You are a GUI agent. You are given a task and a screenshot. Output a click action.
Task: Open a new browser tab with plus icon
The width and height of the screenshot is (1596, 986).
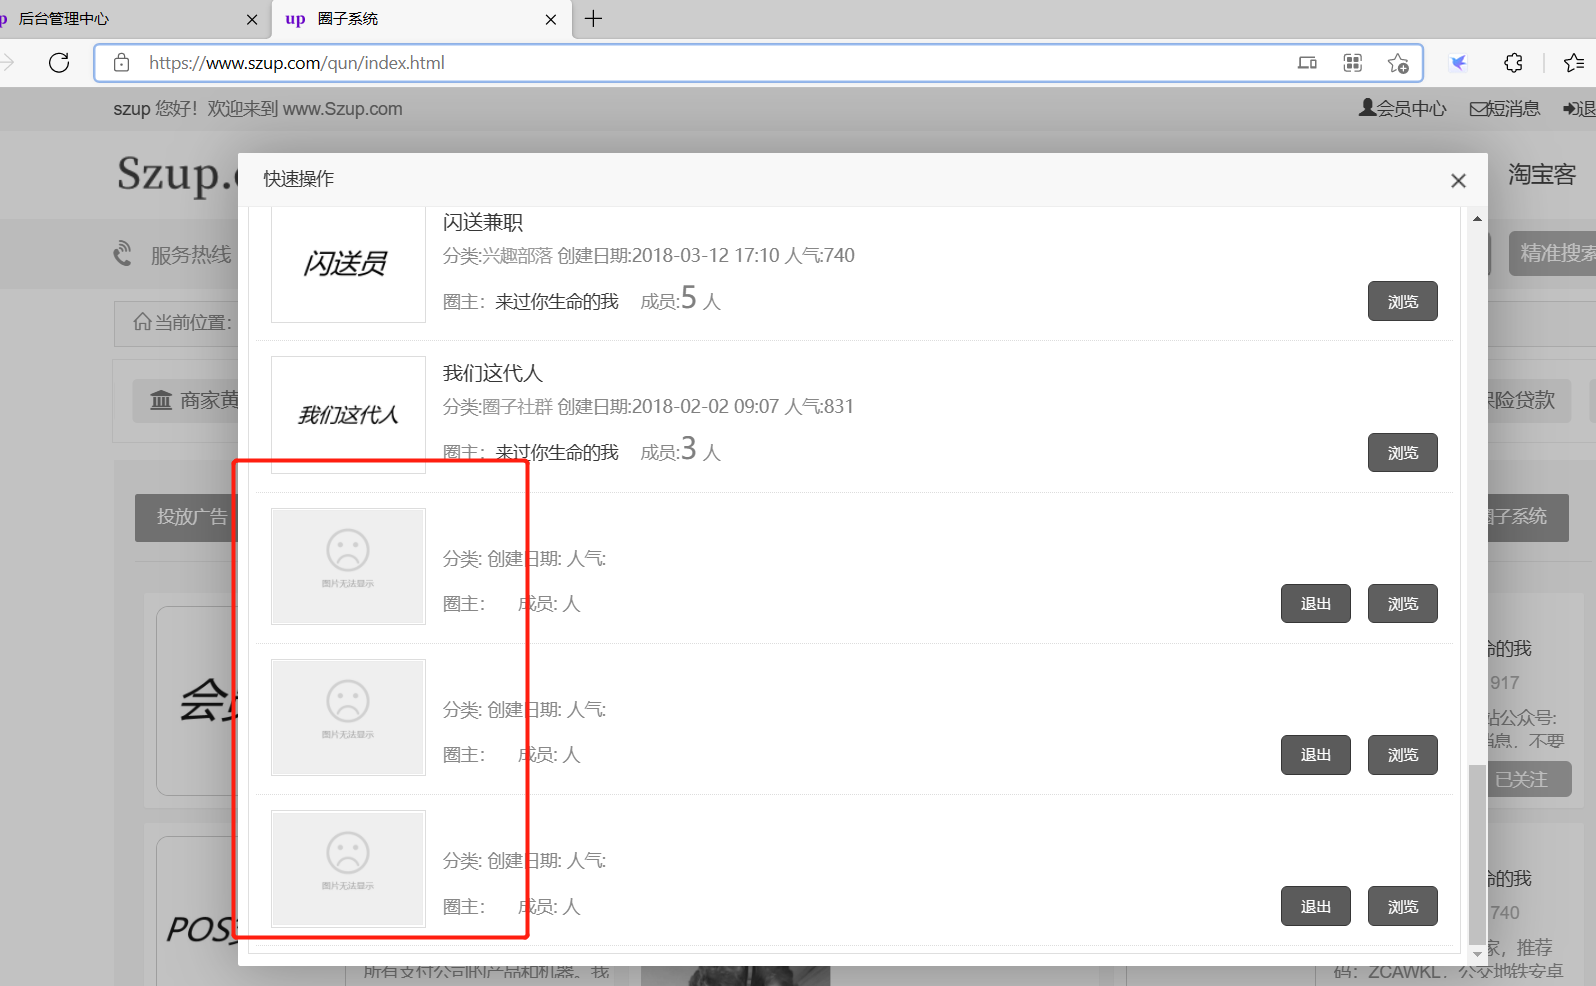[593, 19]
